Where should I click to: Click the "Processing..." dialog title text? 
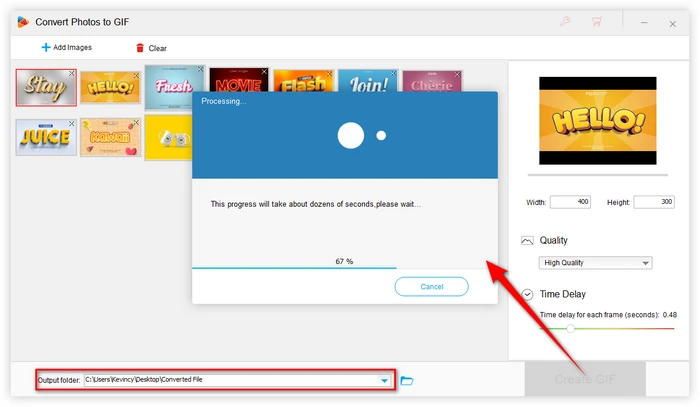[224, 101]
